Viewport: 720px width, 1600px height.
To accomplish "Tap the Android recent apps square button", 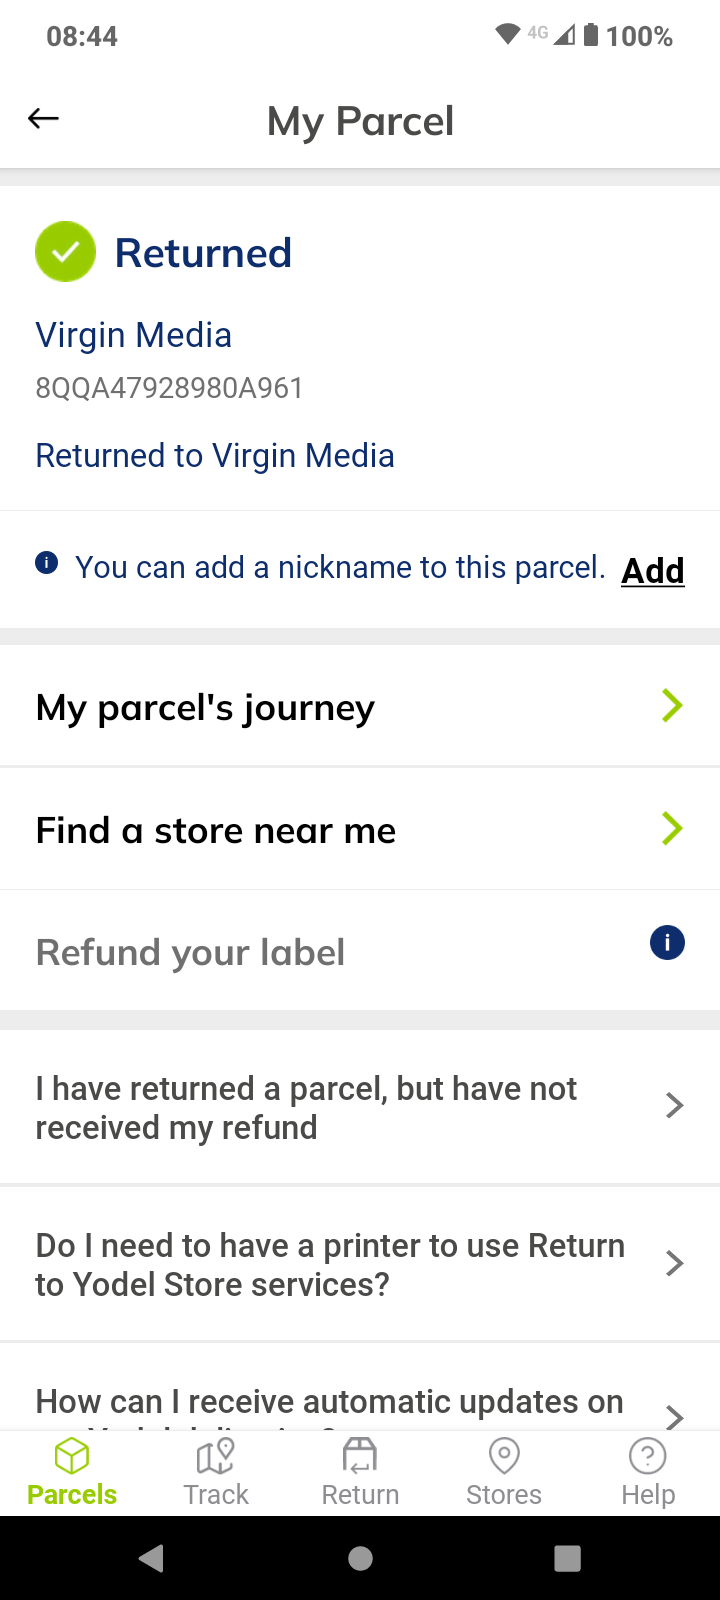I will pos(567,1558).
